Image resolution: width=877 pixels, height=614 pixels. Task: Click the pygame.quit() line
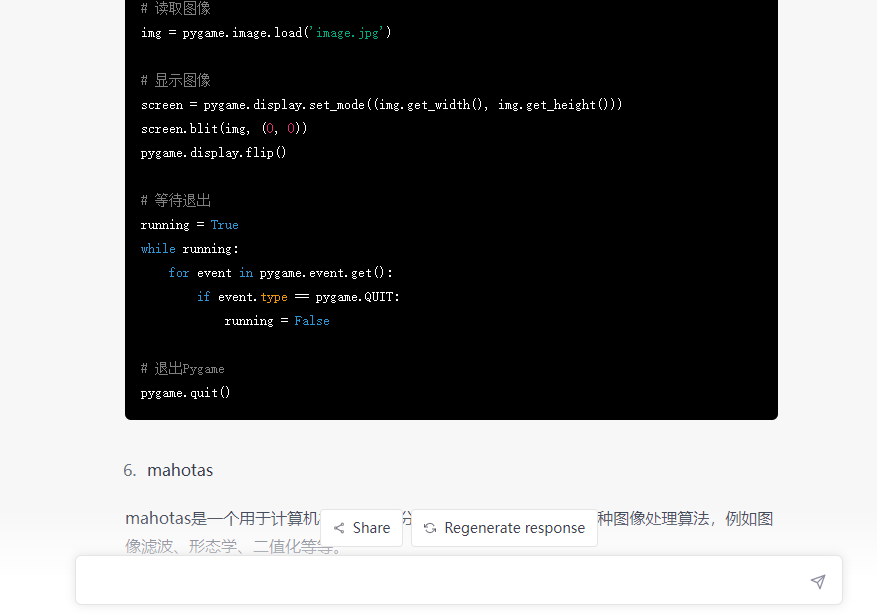[x=185, y=393]
